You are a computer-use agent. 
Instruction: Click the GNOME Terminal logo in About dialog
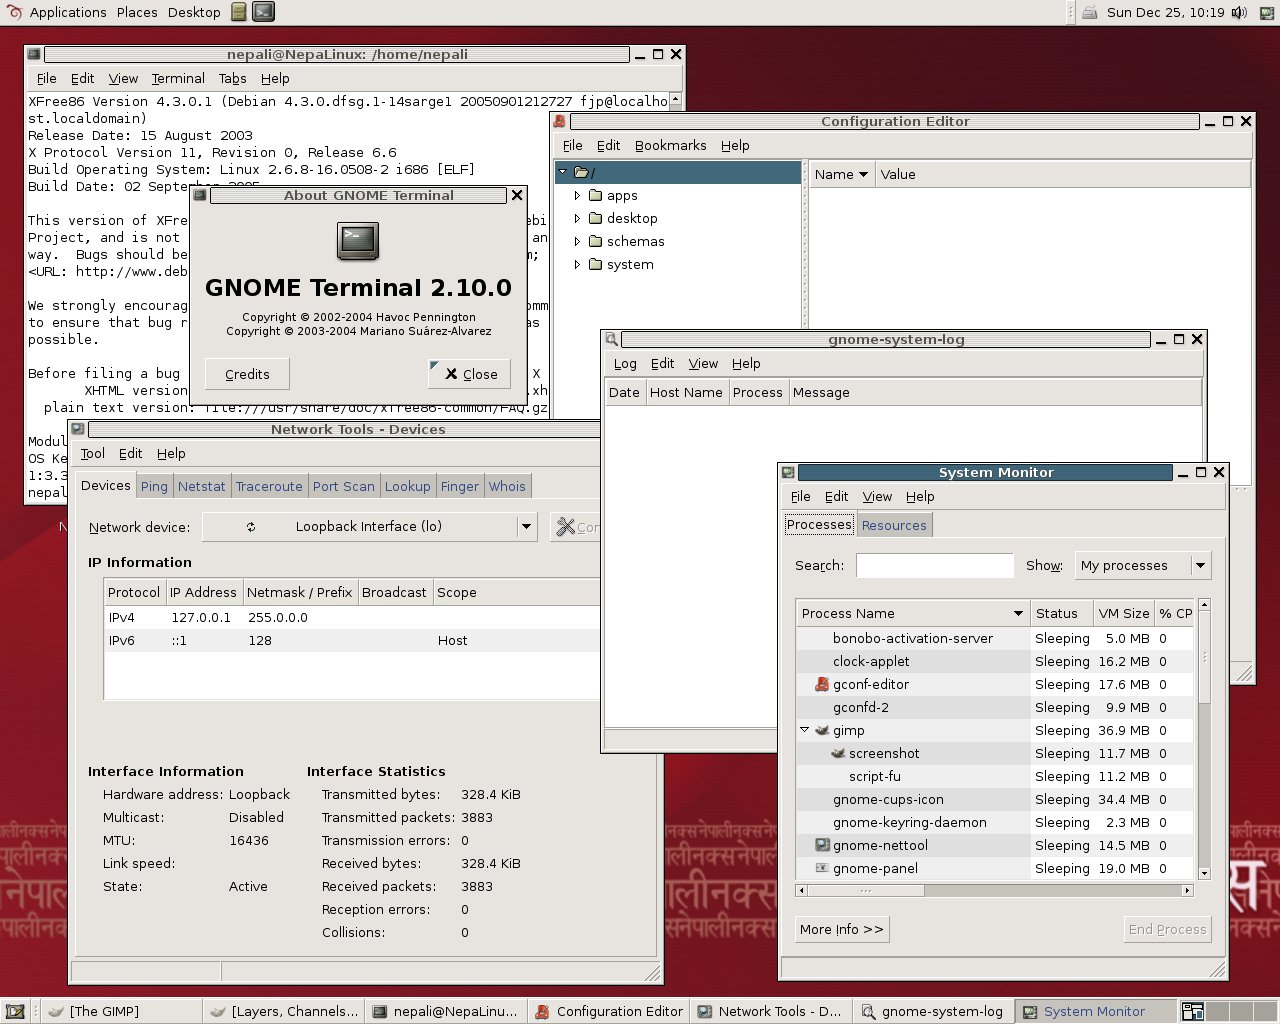[x=358, y=240]
